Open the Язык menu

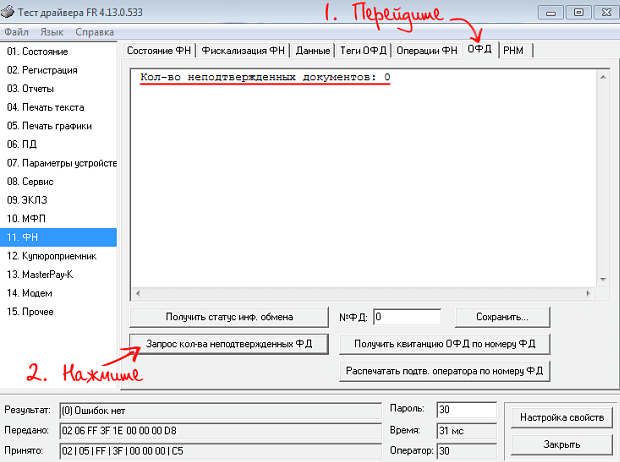coord(51,31)
